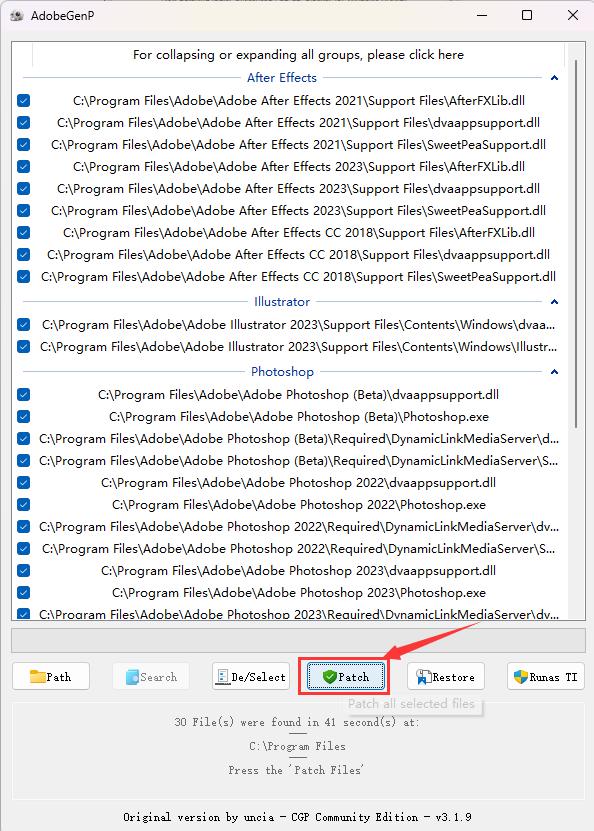Viewport: 594px width, 831px height.
Task: Select Photoshop 2023 Photoshop.exe path text
Action: [x=299, y=593]
